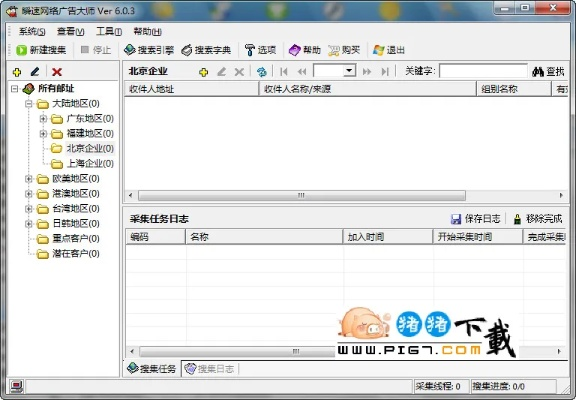576x400 pixels.
Task: Select 北京企业(0) in the tree
Action: [x=90, y=148]
